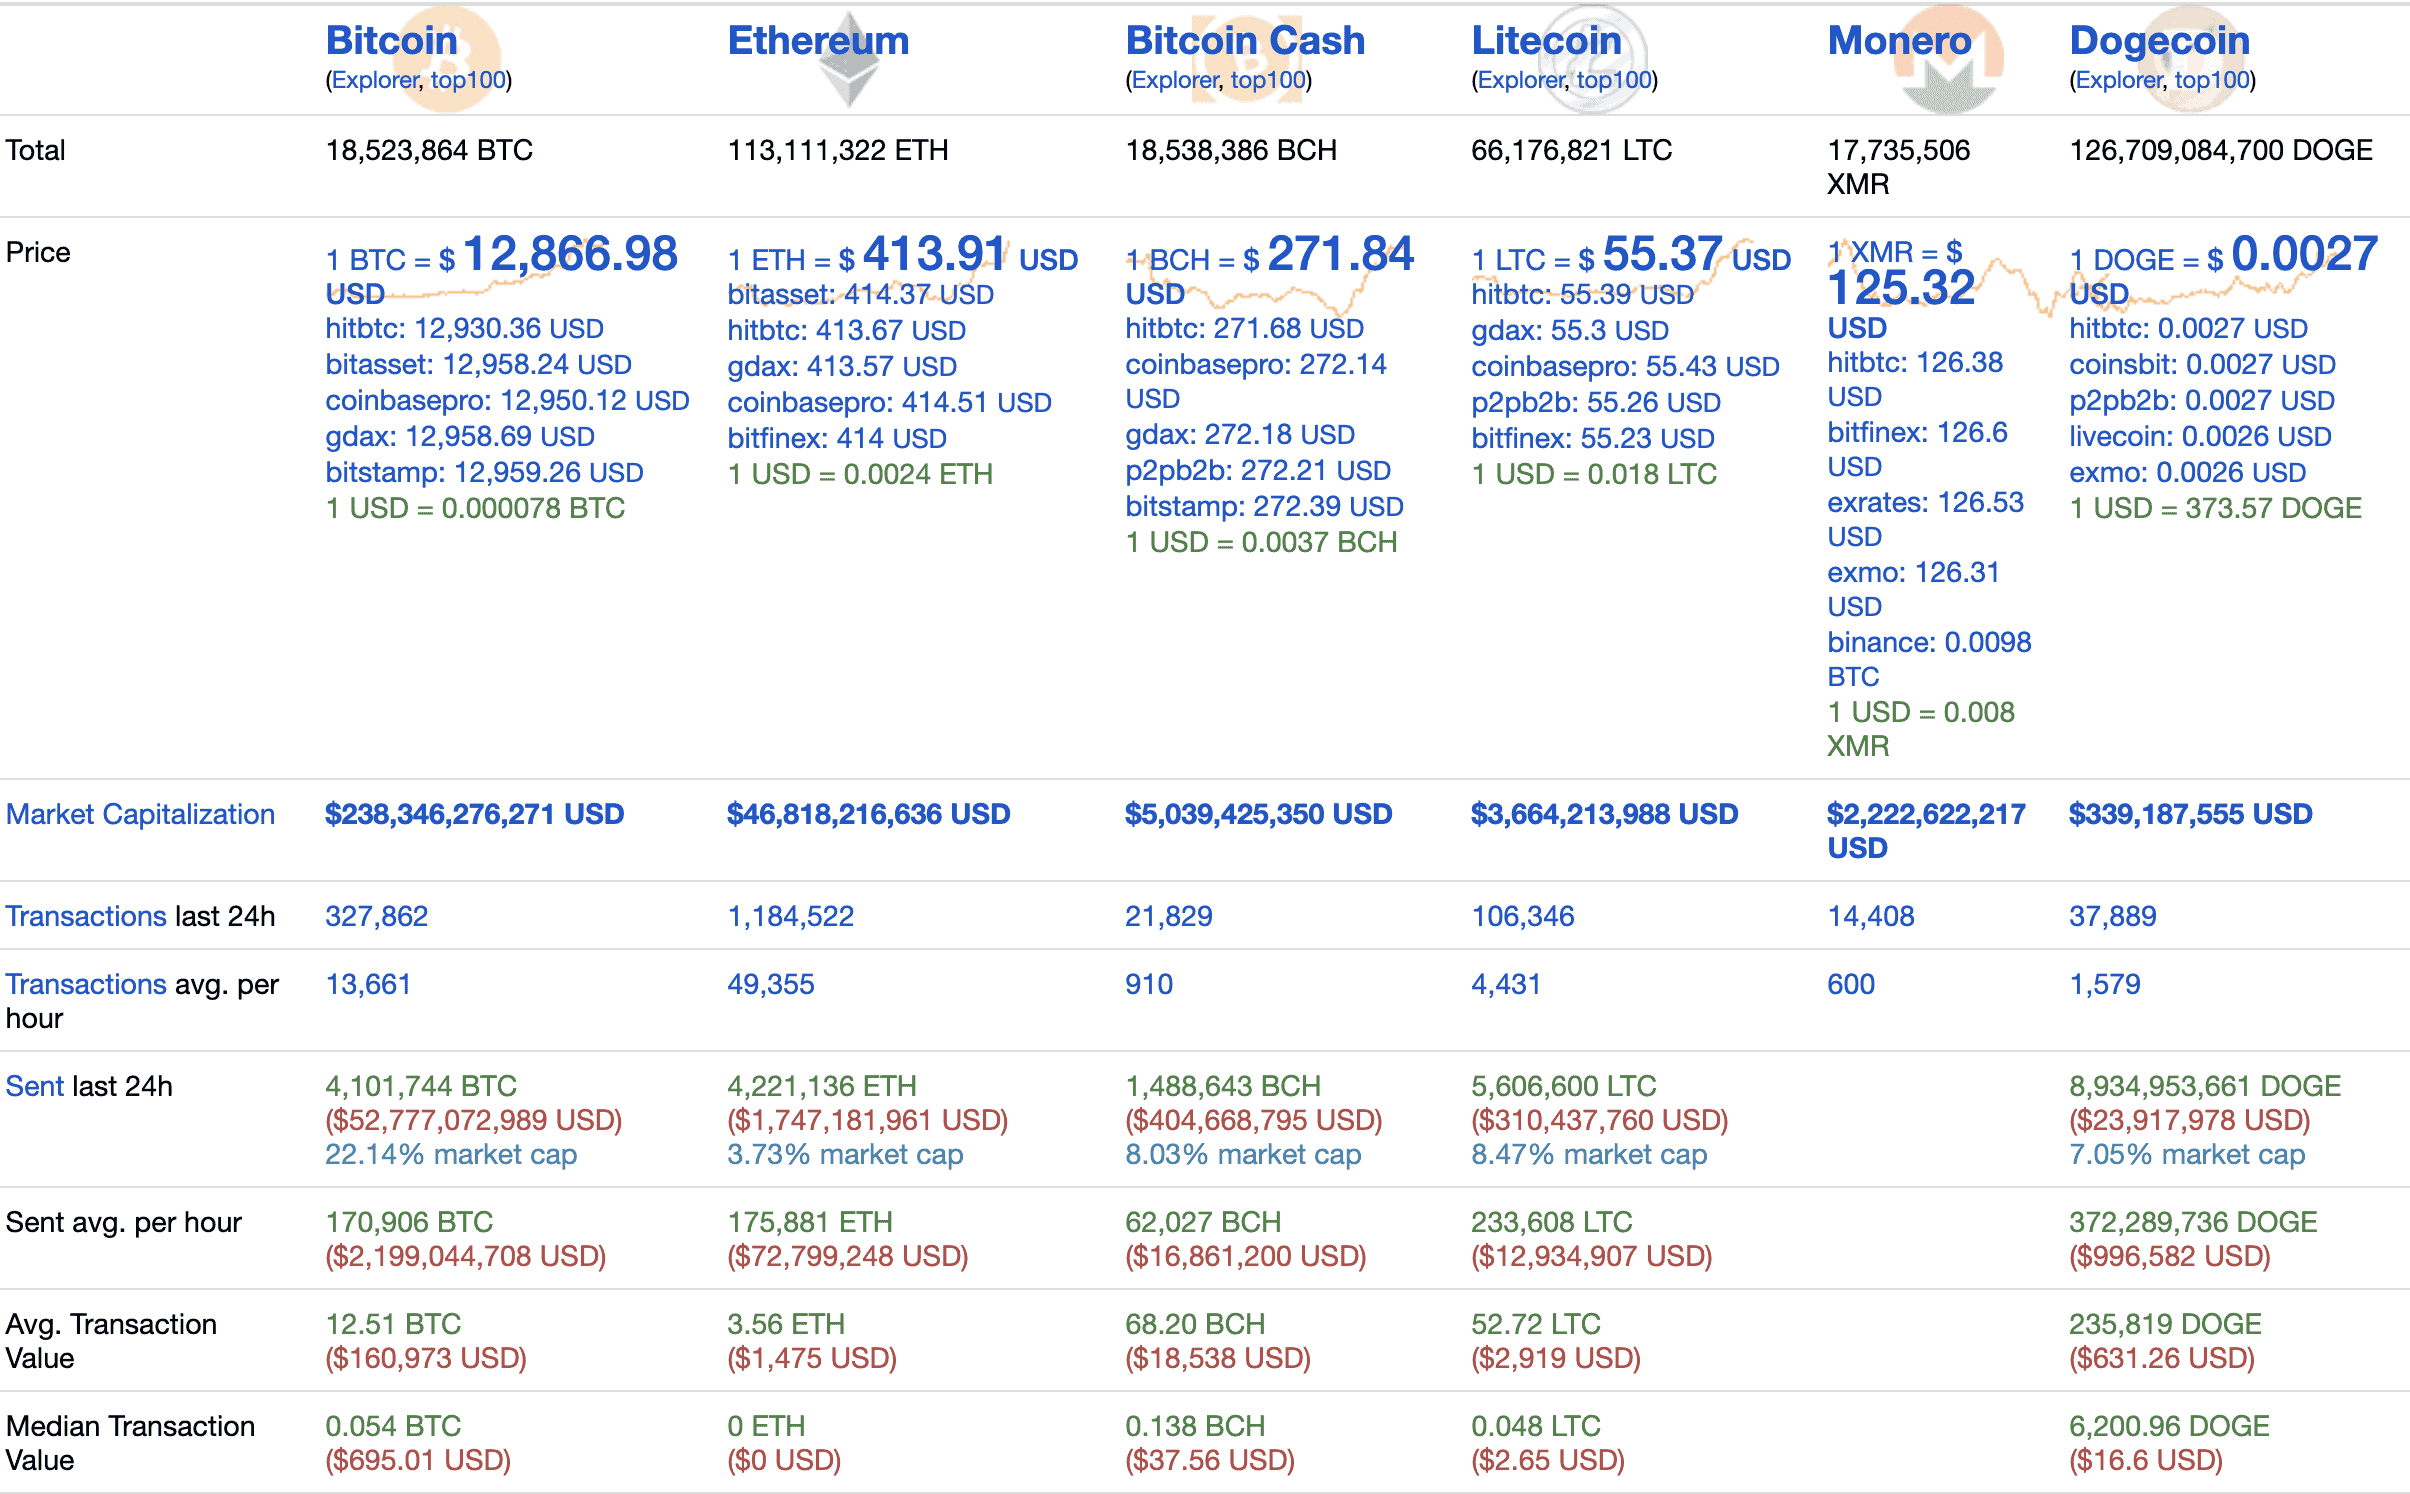Open the Monero heading link

point(1899,40)
